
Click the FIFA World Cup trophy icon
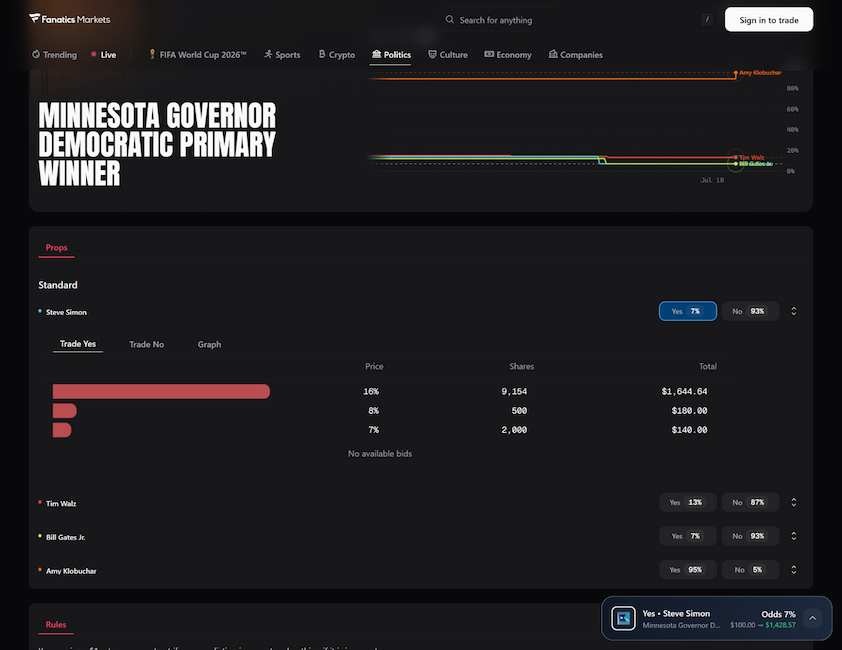(x=153, y=54)
